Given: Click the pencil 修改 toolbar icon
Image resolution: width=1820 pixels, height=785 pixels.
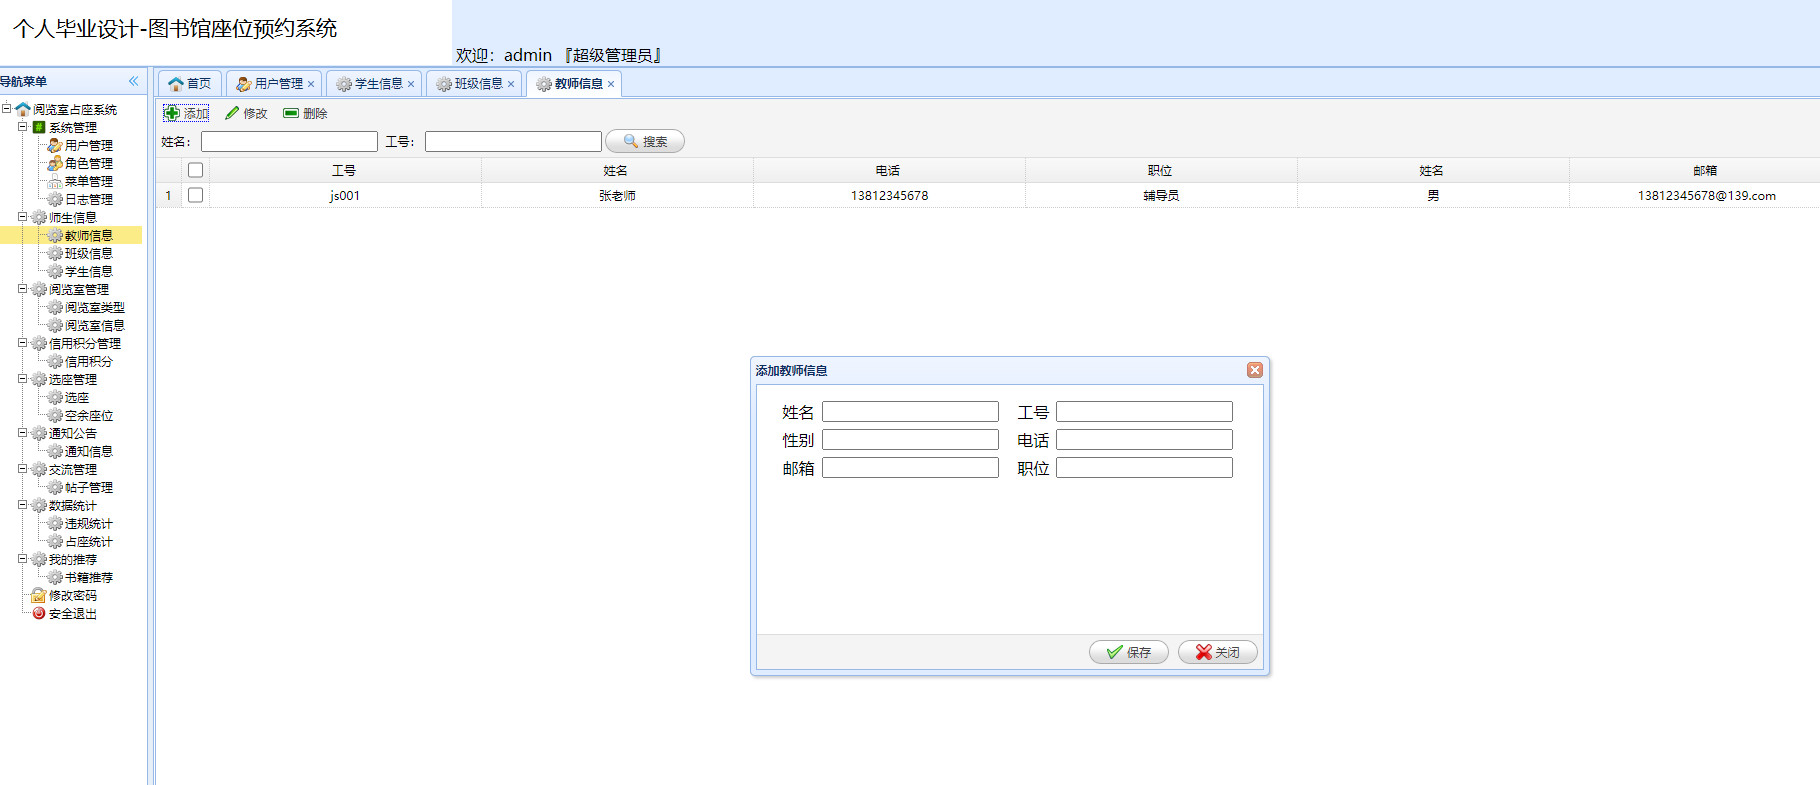Looking at the screenshot, I should click(232, 113).
